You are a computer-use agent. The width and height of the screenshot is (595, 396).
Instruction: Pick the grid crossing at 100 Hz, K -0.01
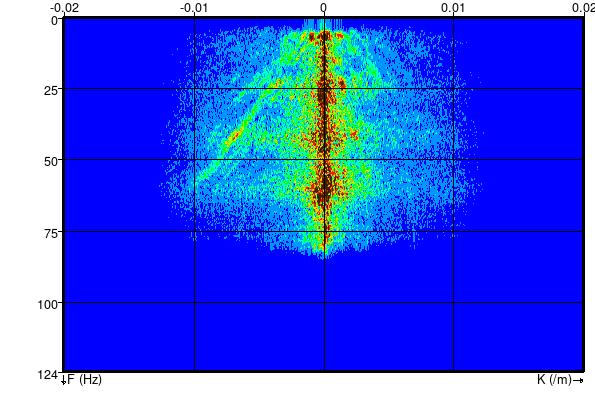pos(195,302)
